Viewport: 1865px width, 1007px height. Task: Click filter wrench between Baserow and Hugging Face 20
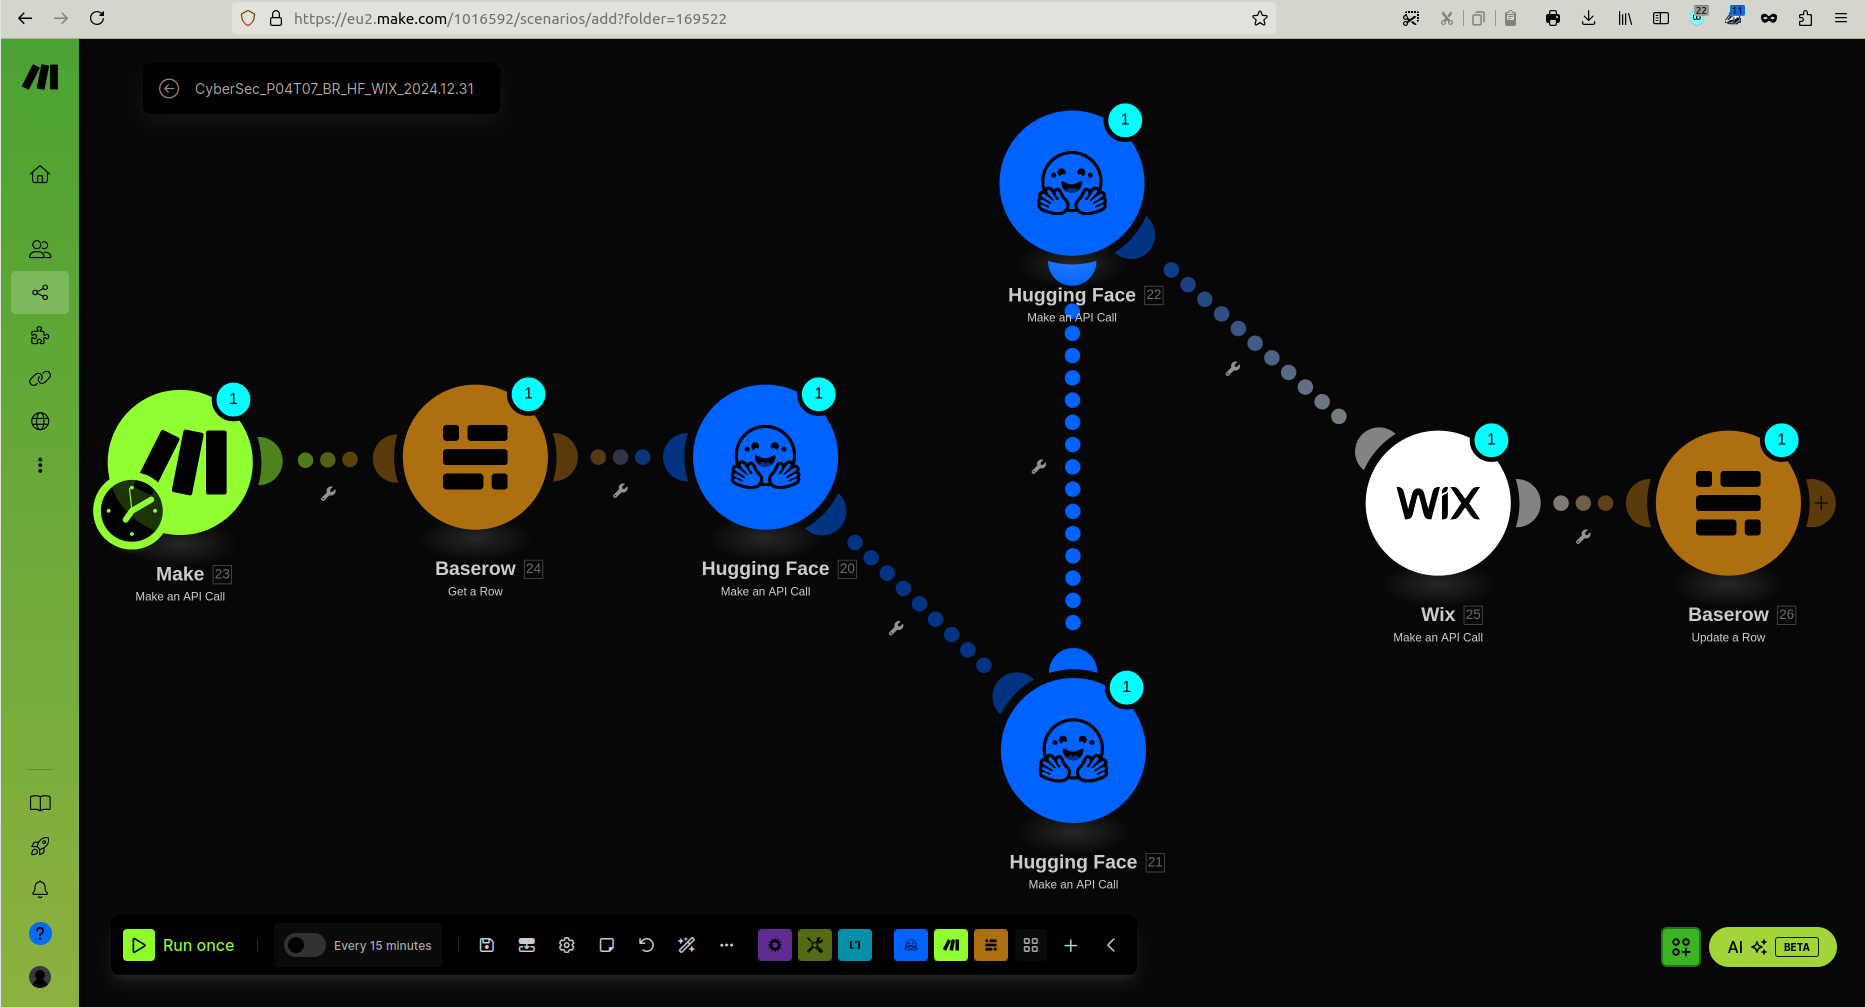pos(620,490)
